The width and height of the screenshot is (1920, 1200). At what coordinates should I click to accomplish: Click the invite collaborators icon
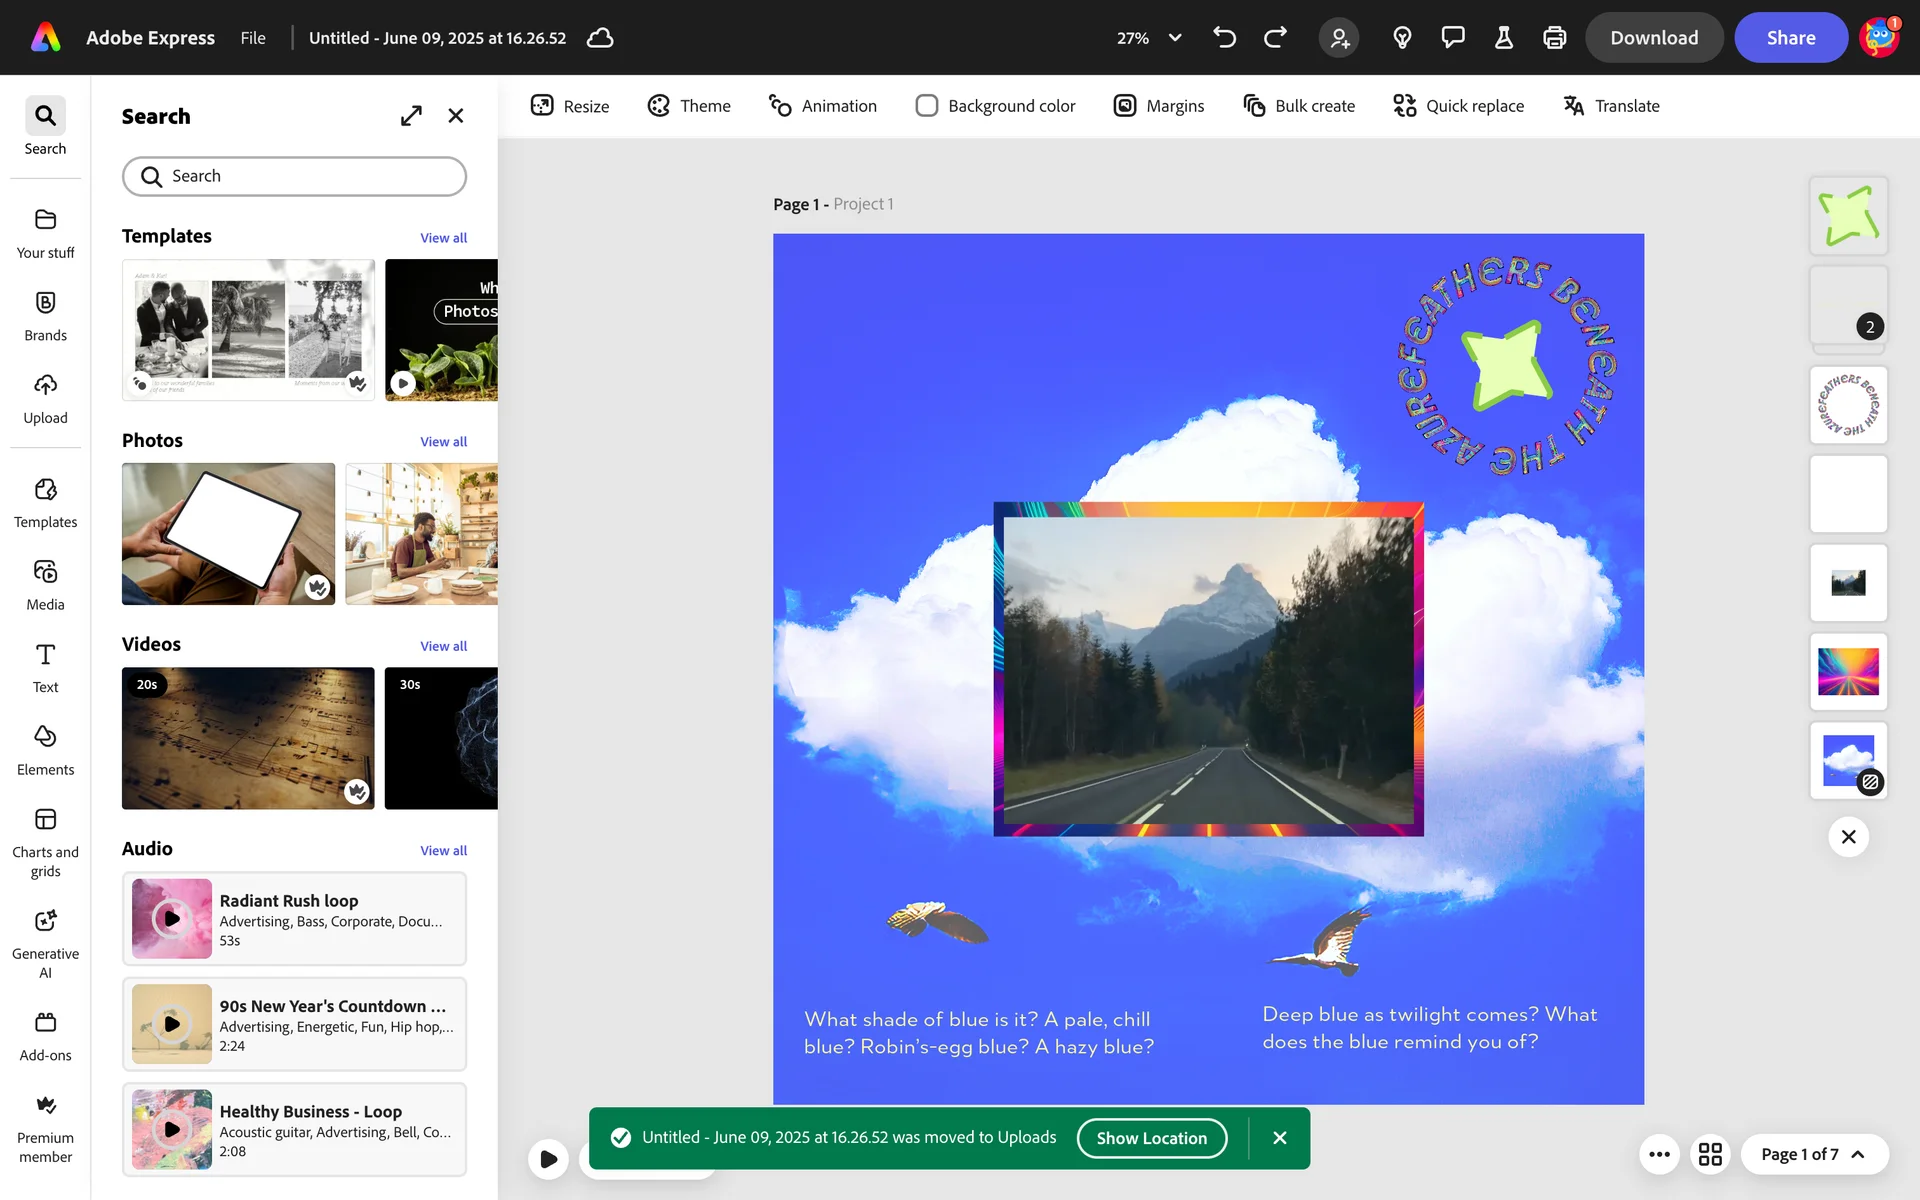point(1339,38)
